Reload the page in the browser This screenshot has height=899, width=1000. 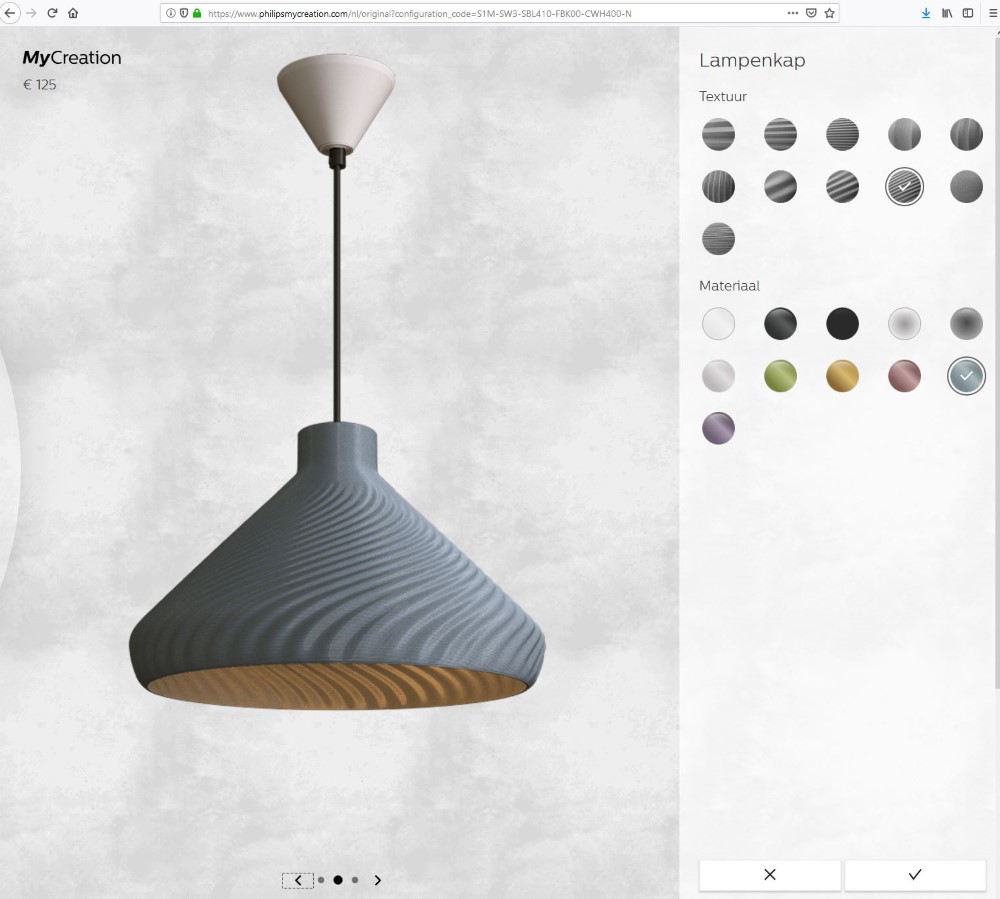point(52,13)
